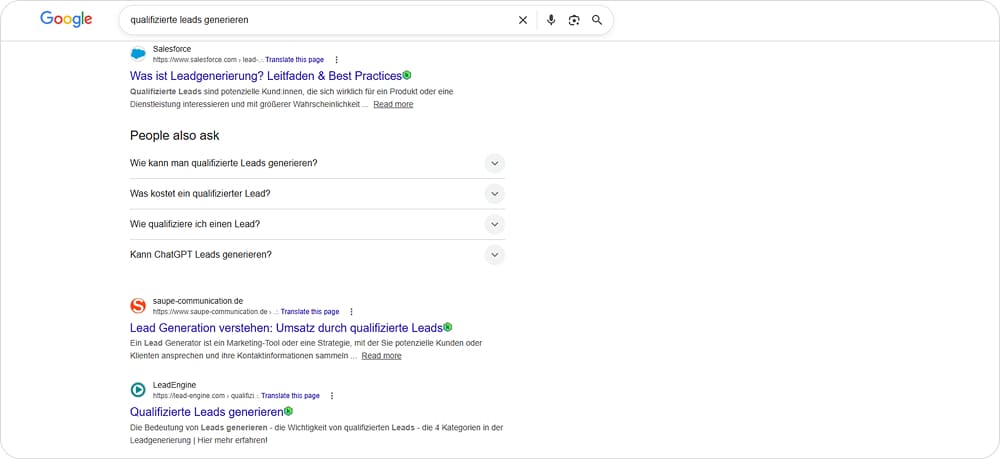Clear the search query with X icon
The width and height of the screenshot is (1000, 459).
pyautogui.click(x=523, y=20)
